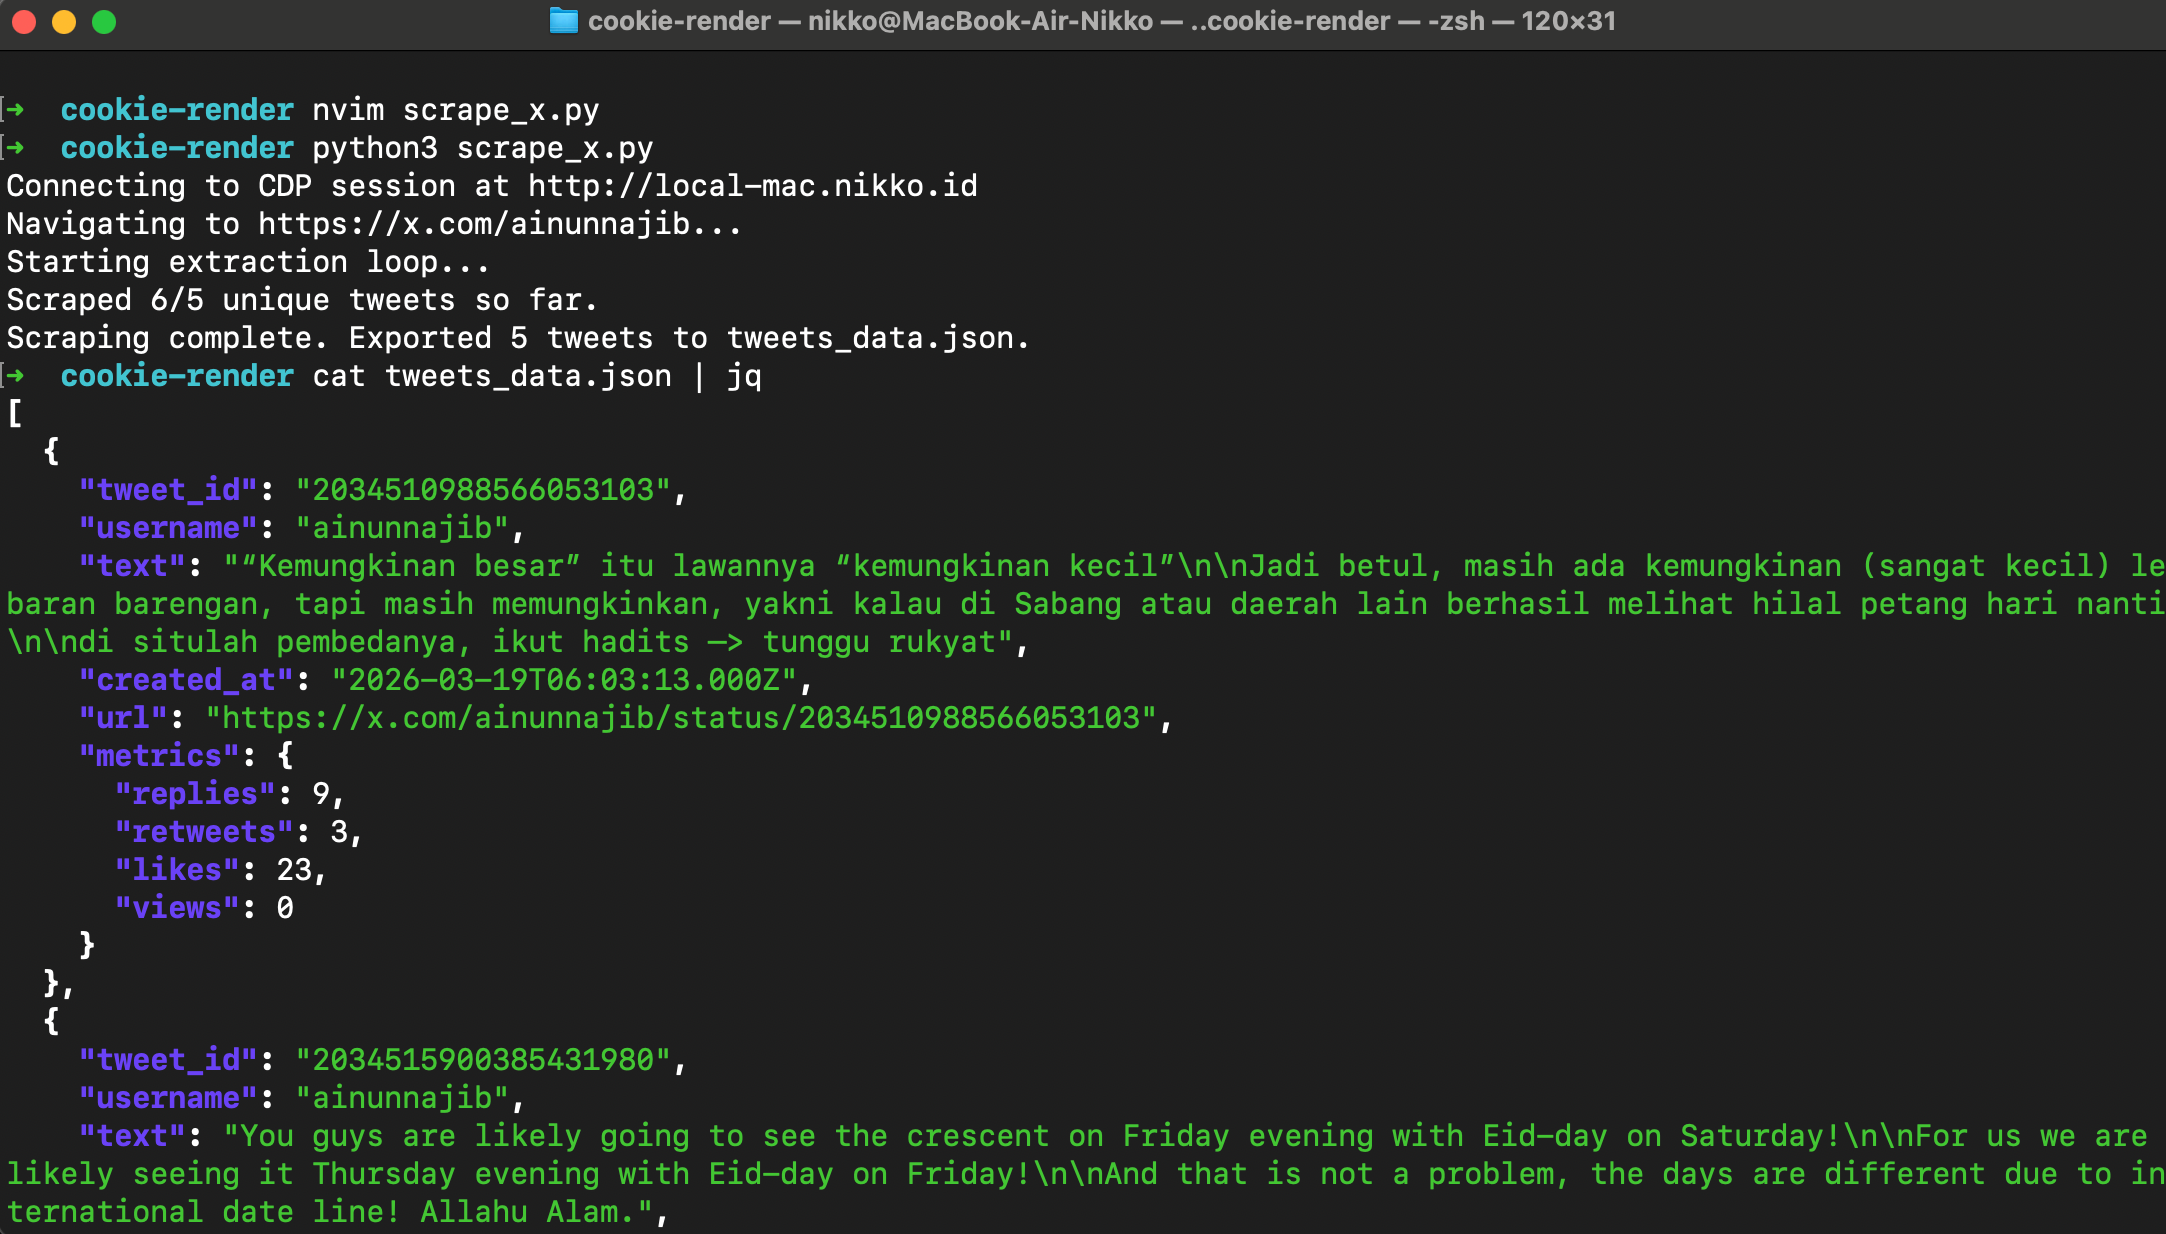Click the https://x.com/ainunnajib status URL

pyautogui.click(x=681, y=717)
